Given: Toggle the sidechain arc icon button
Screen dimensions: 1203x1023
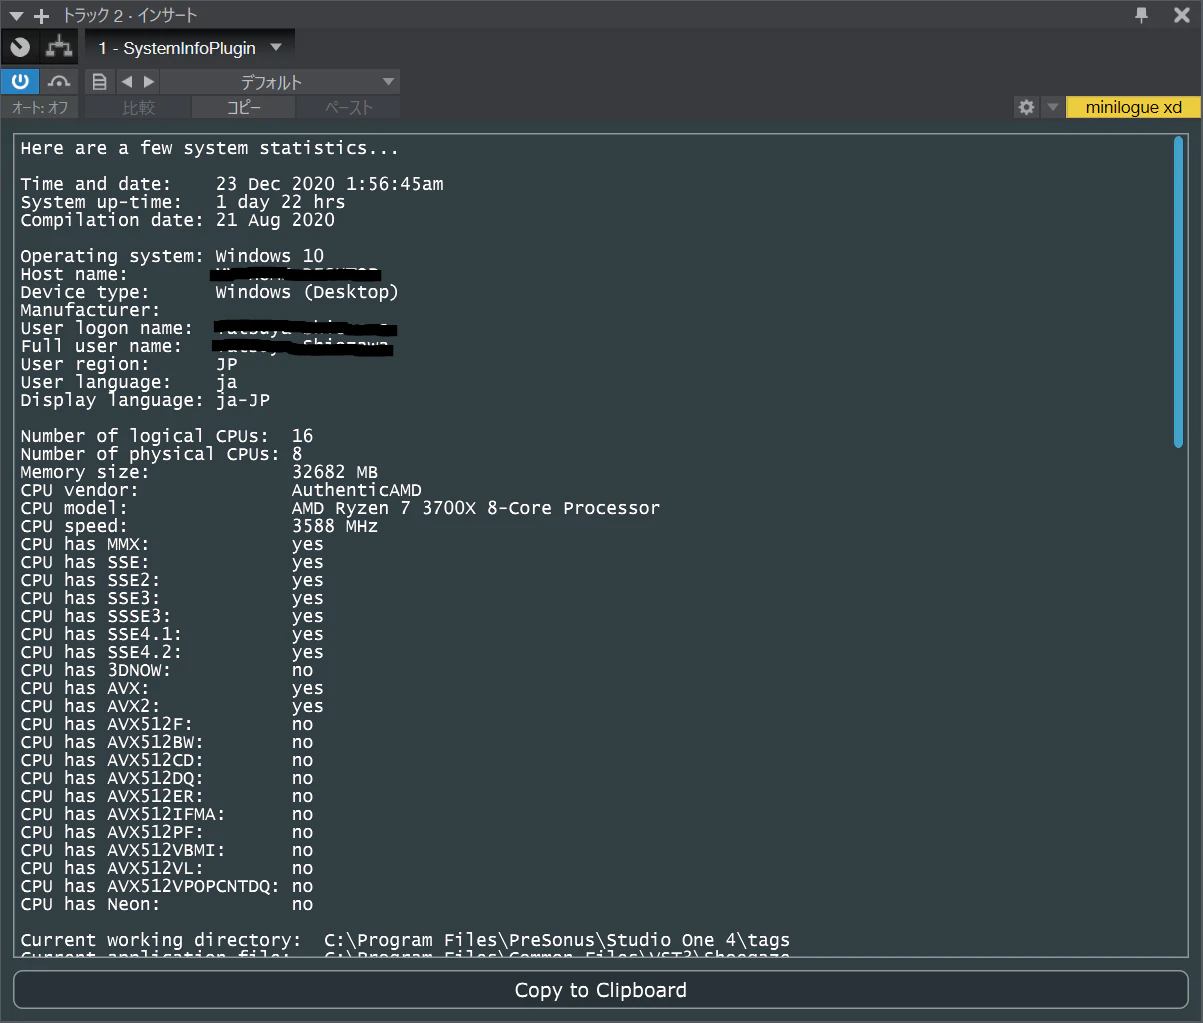Looking at the screenshot, I should (x=60, y=81).
